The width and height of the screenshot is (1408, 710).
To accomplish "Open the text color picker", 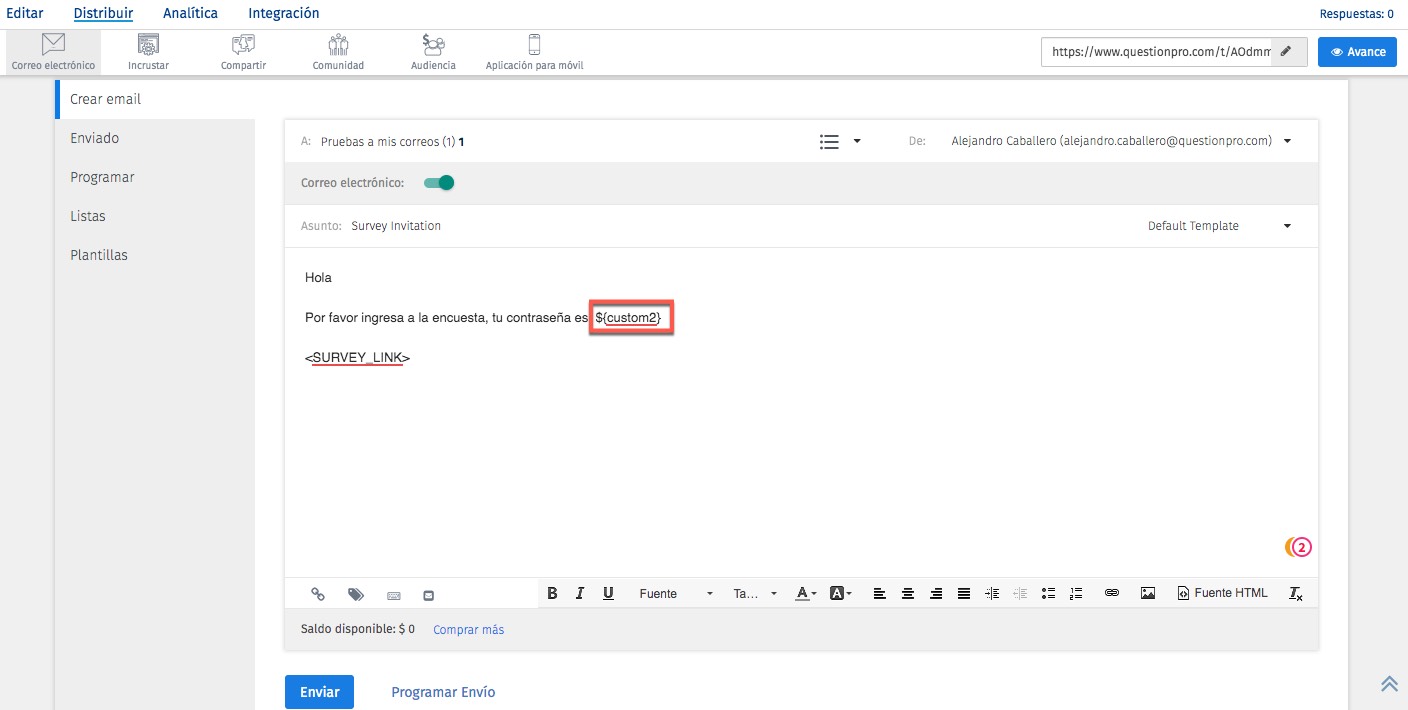I will pyautogui.click(x=806, y=593).
